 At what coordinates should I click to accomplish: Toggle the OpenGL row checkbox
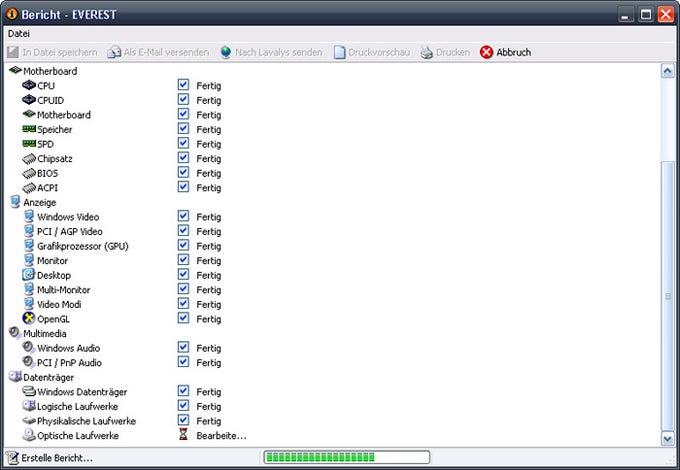pos(183,318)
